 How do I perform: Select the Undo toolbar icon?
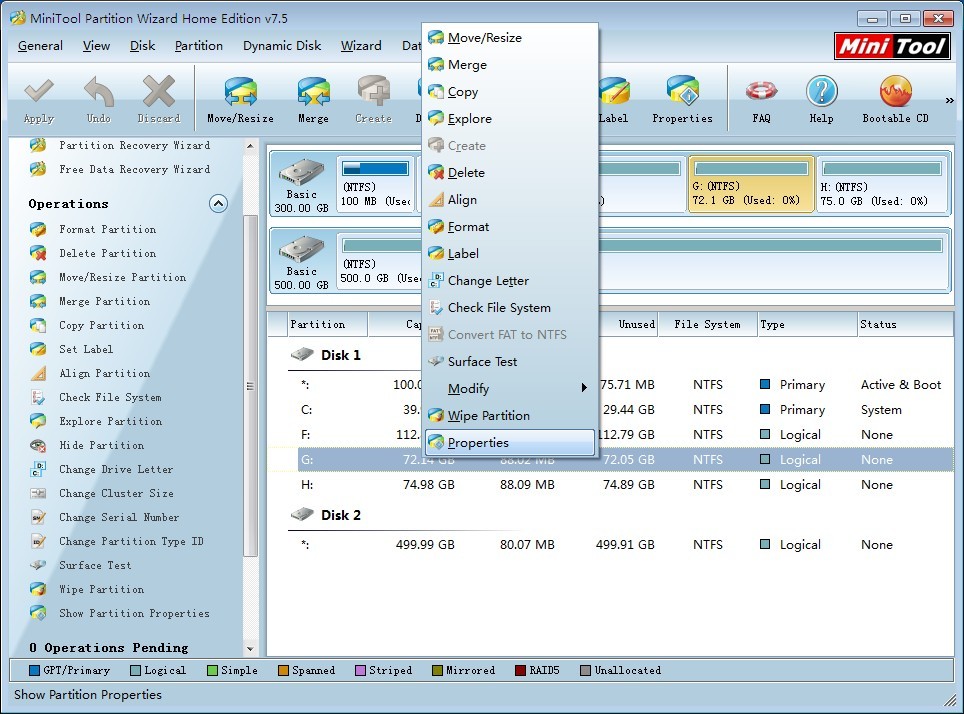[x=98, y=98]
